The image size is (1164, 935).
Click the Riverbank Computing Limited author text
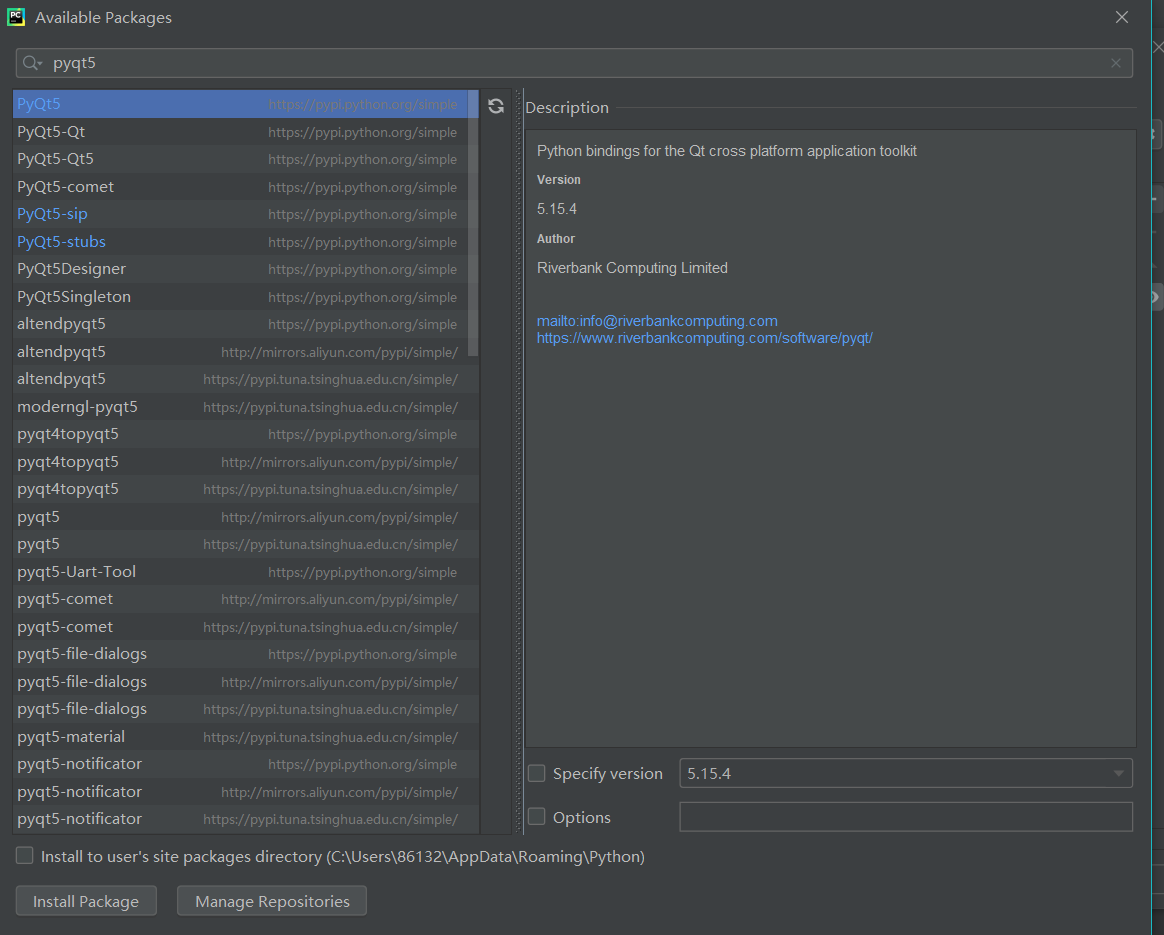pos(632,268)
